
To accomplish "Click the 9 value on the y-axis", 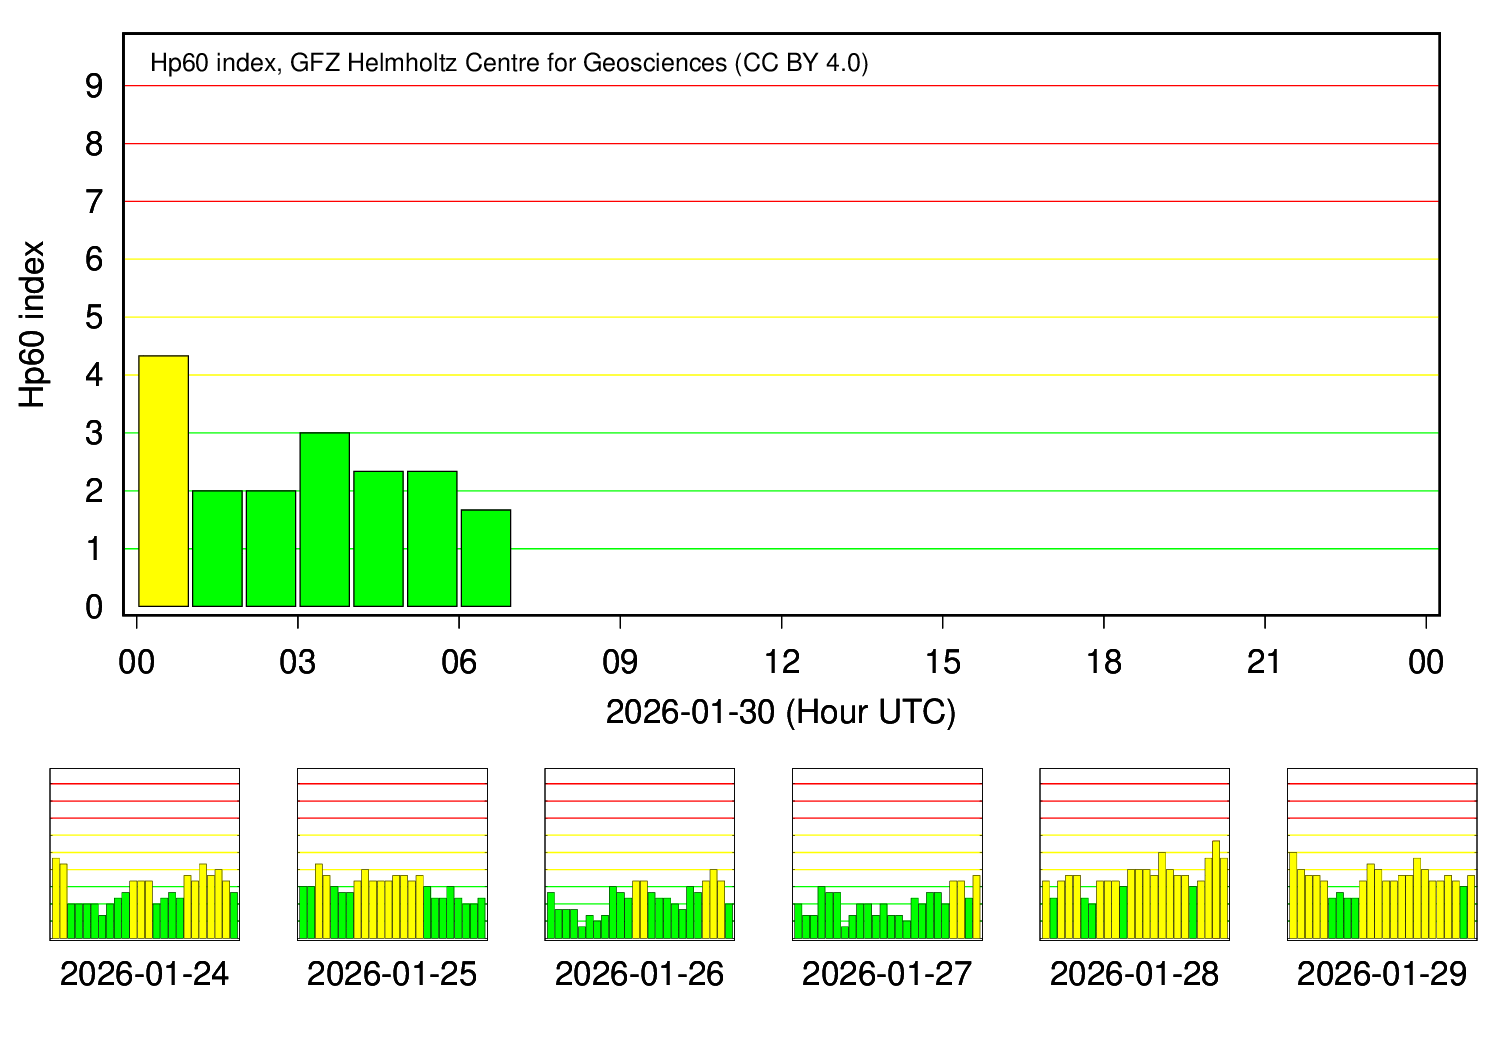I will point(91,87).
